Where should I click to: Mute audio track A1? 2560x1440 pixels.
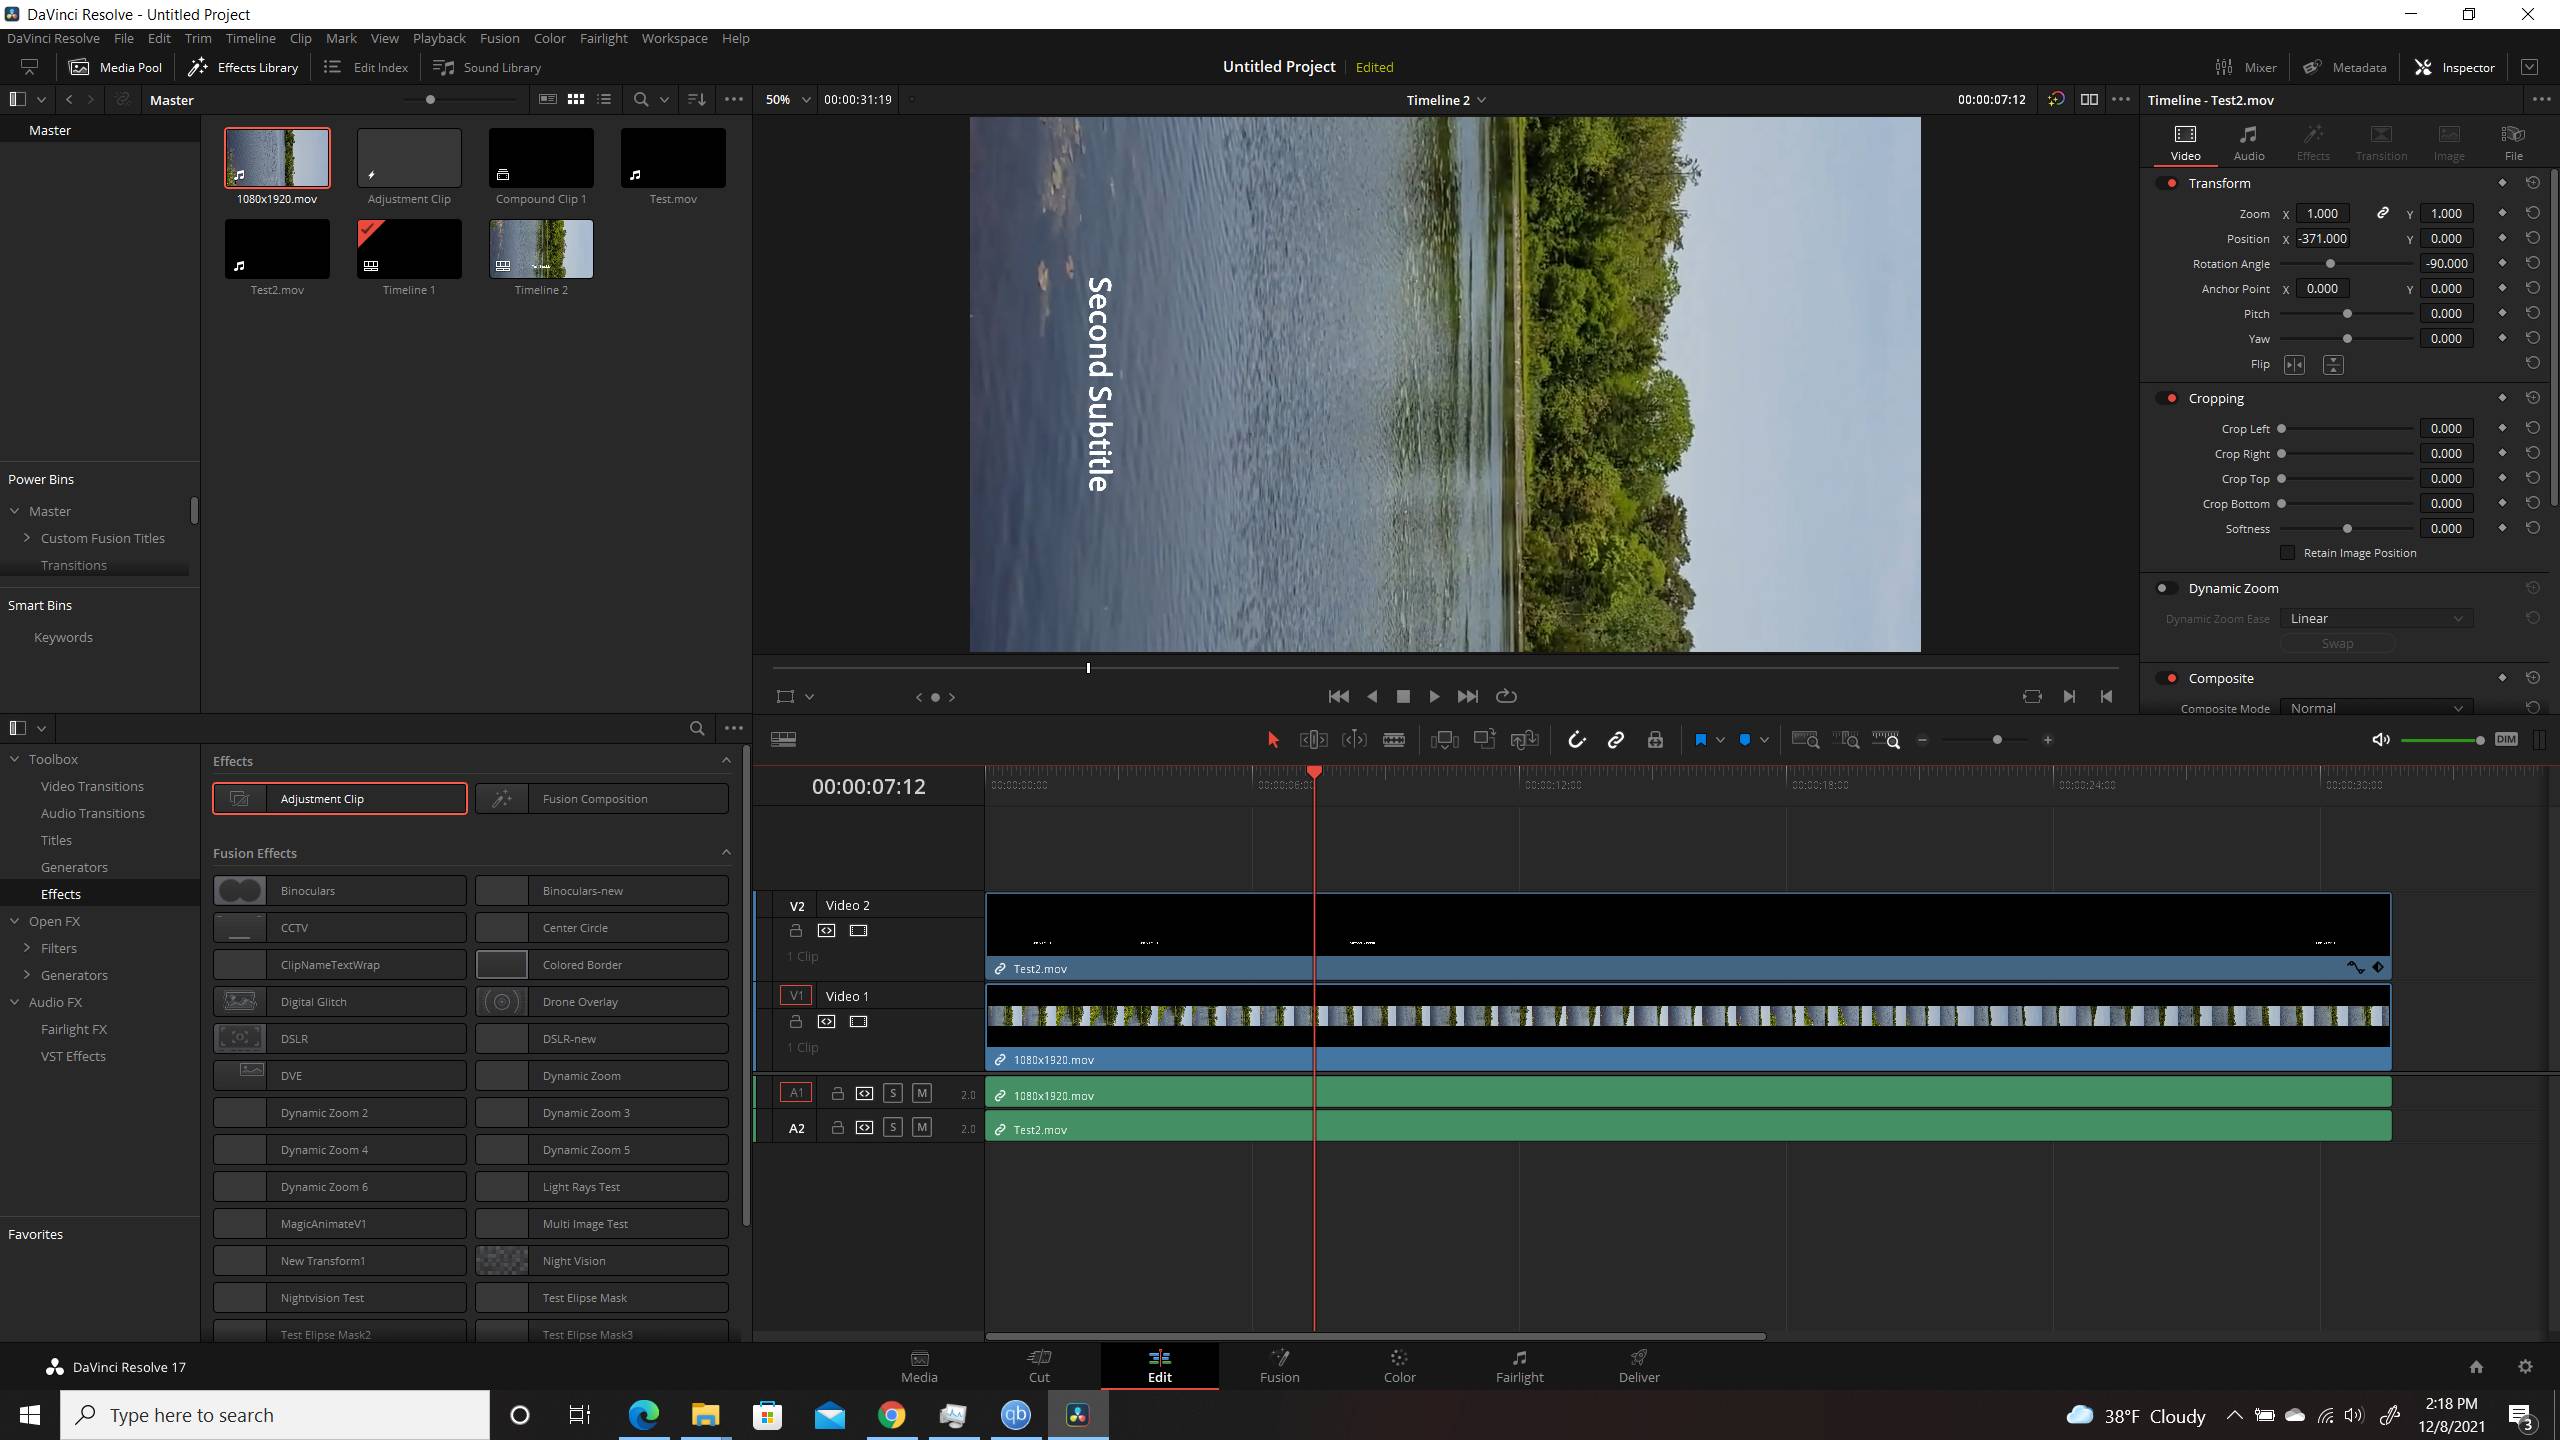pyautogui.click(x=922, y=1093)
